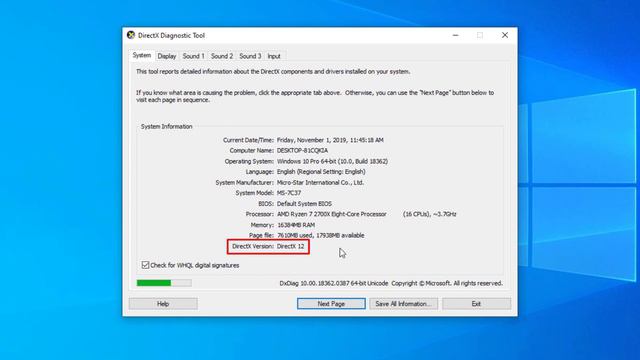
Task: Click the page file usage value
Action: click(320, 236)
